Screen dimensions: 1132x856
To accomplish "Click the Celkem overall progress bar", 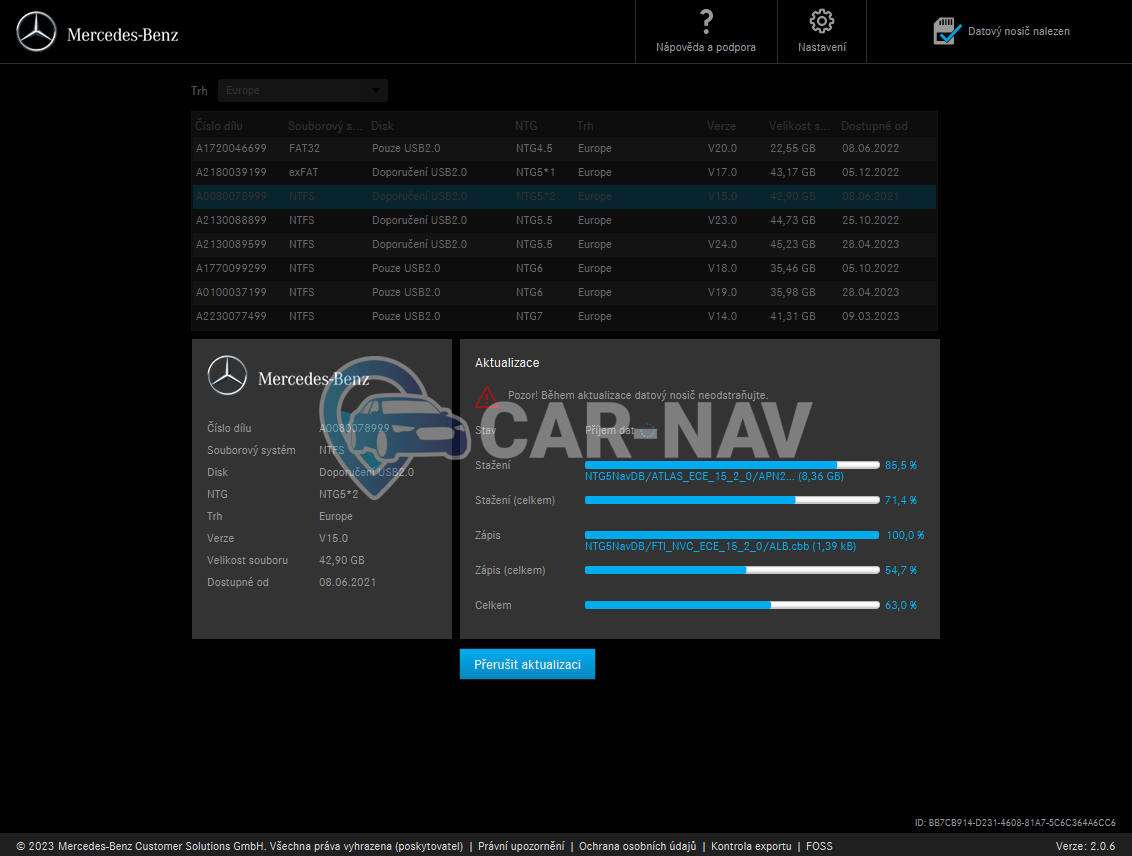I will 732,605.
